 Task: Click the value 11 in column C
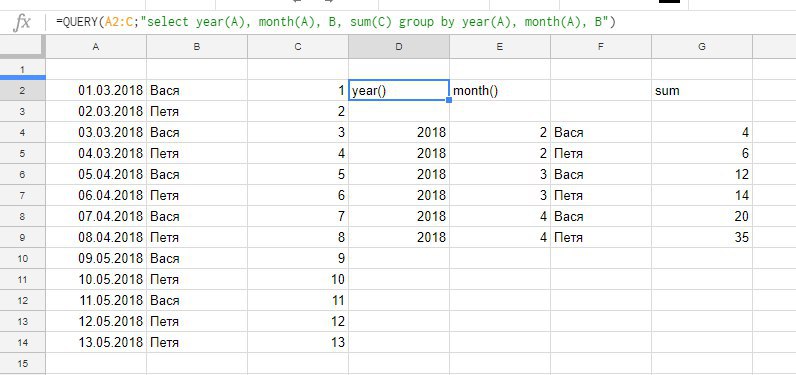point(298,300)
